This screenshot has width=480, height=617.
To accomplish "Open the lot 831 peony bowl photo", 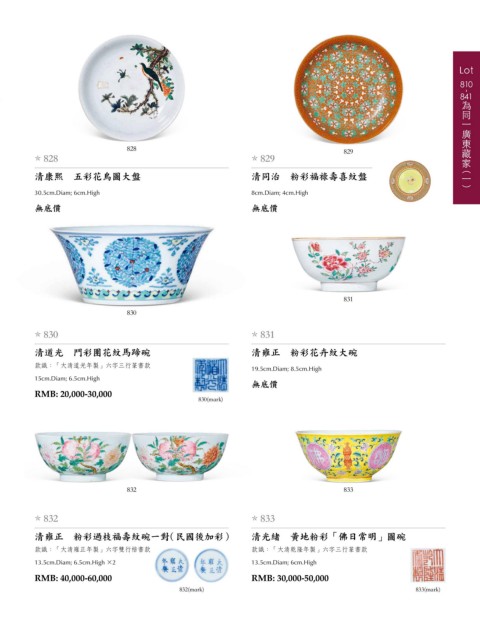I will 348,264.
